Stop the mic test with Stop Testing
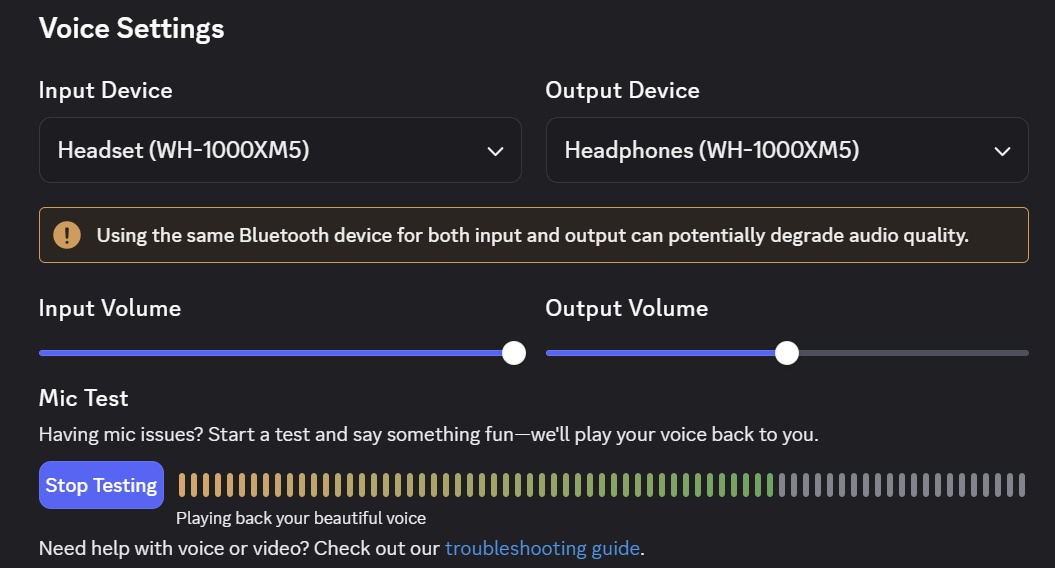The image size is (1055, 568). tap(101, 485)
